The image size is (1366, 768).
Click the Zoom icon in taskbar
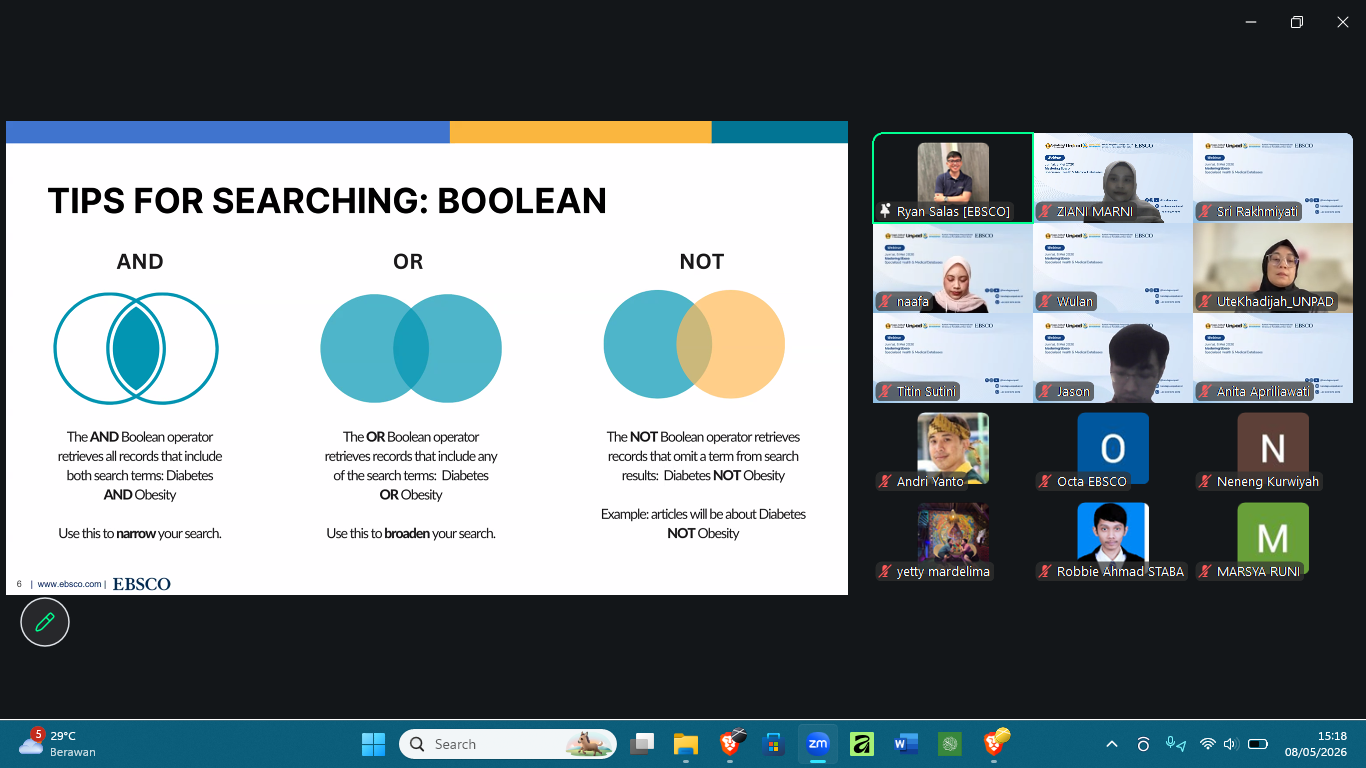point(818,744)
